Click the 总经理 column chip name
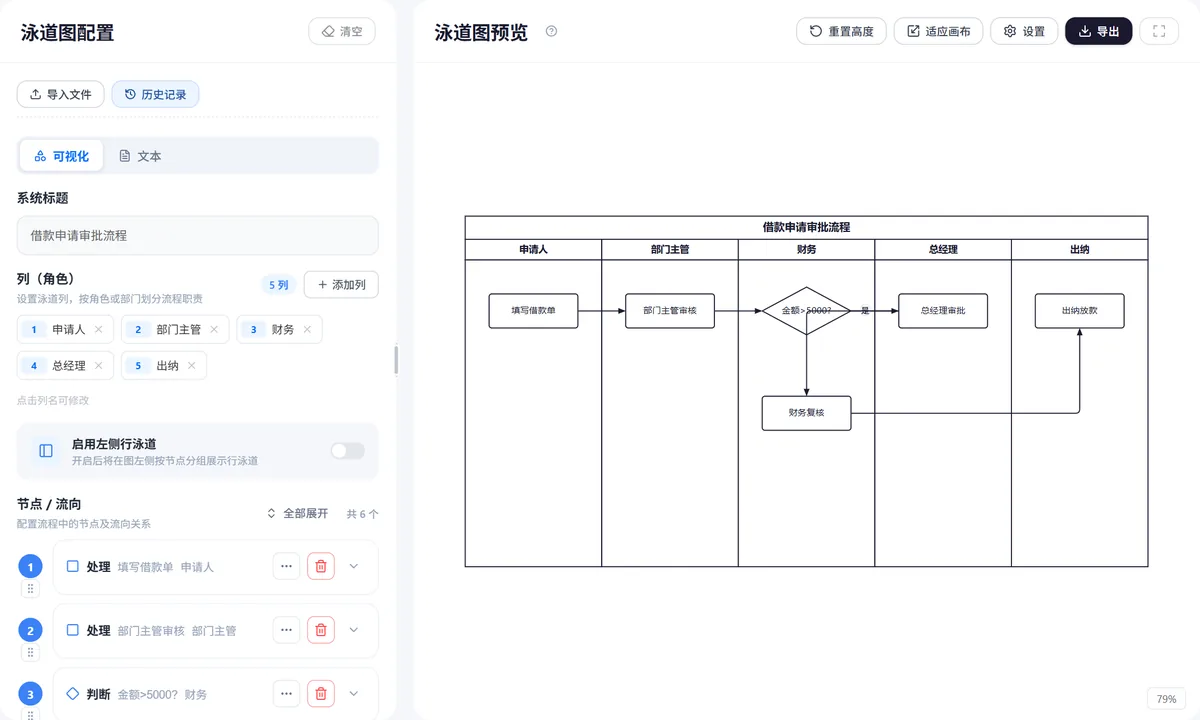This screenshot has height=720, width=1200. click(x=69, y=365)
